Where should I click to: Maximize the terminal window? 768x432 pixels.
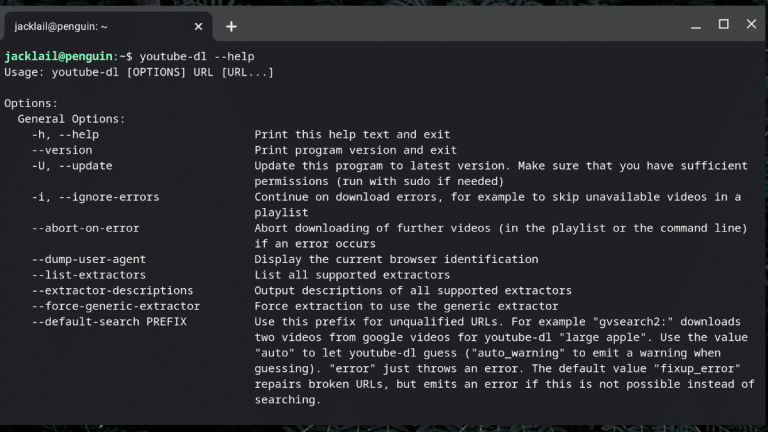pyautogui.click(x=723, y=25)
